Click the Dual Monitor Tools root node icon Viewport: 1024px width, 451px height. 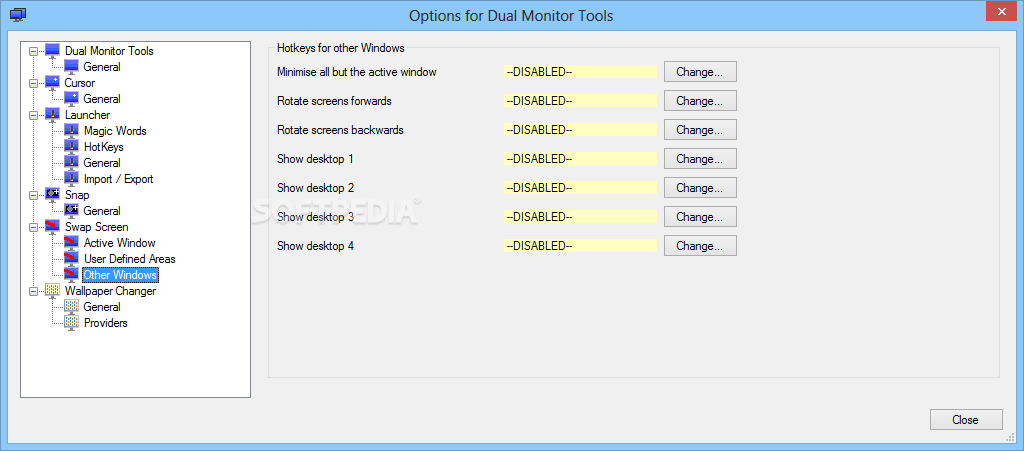click(52, 51)
